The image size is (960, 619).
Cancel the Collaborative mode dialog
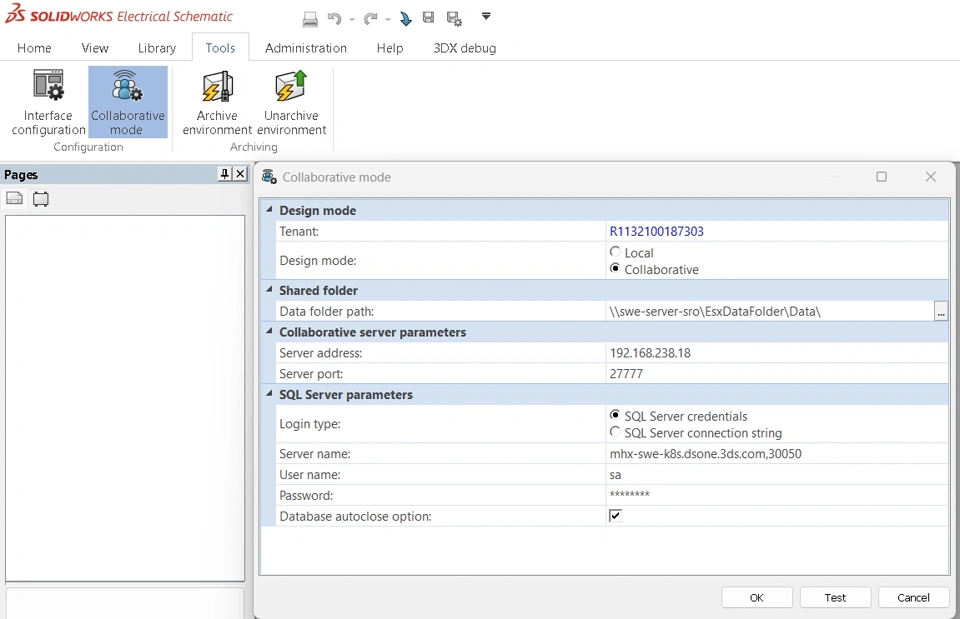click(913, 598)
